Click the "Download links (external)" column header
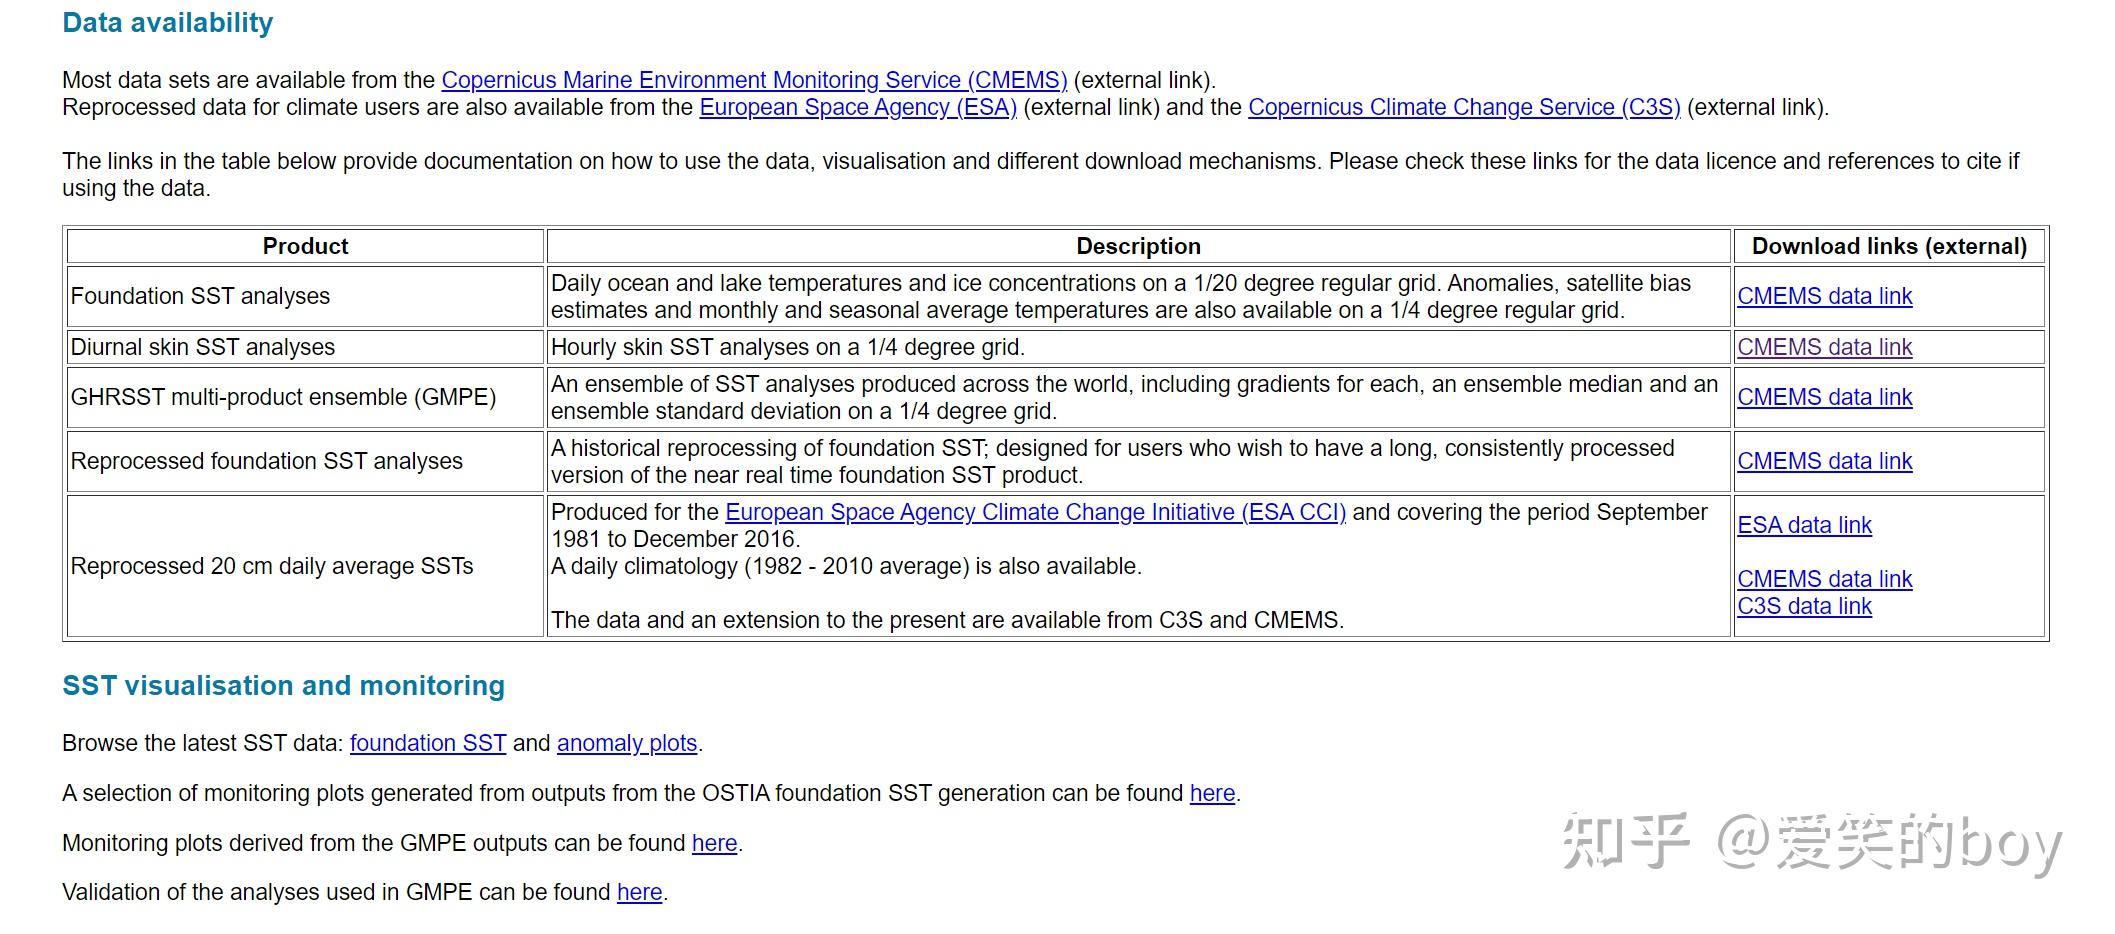Screen dimensions: 2115x934 1889,246
